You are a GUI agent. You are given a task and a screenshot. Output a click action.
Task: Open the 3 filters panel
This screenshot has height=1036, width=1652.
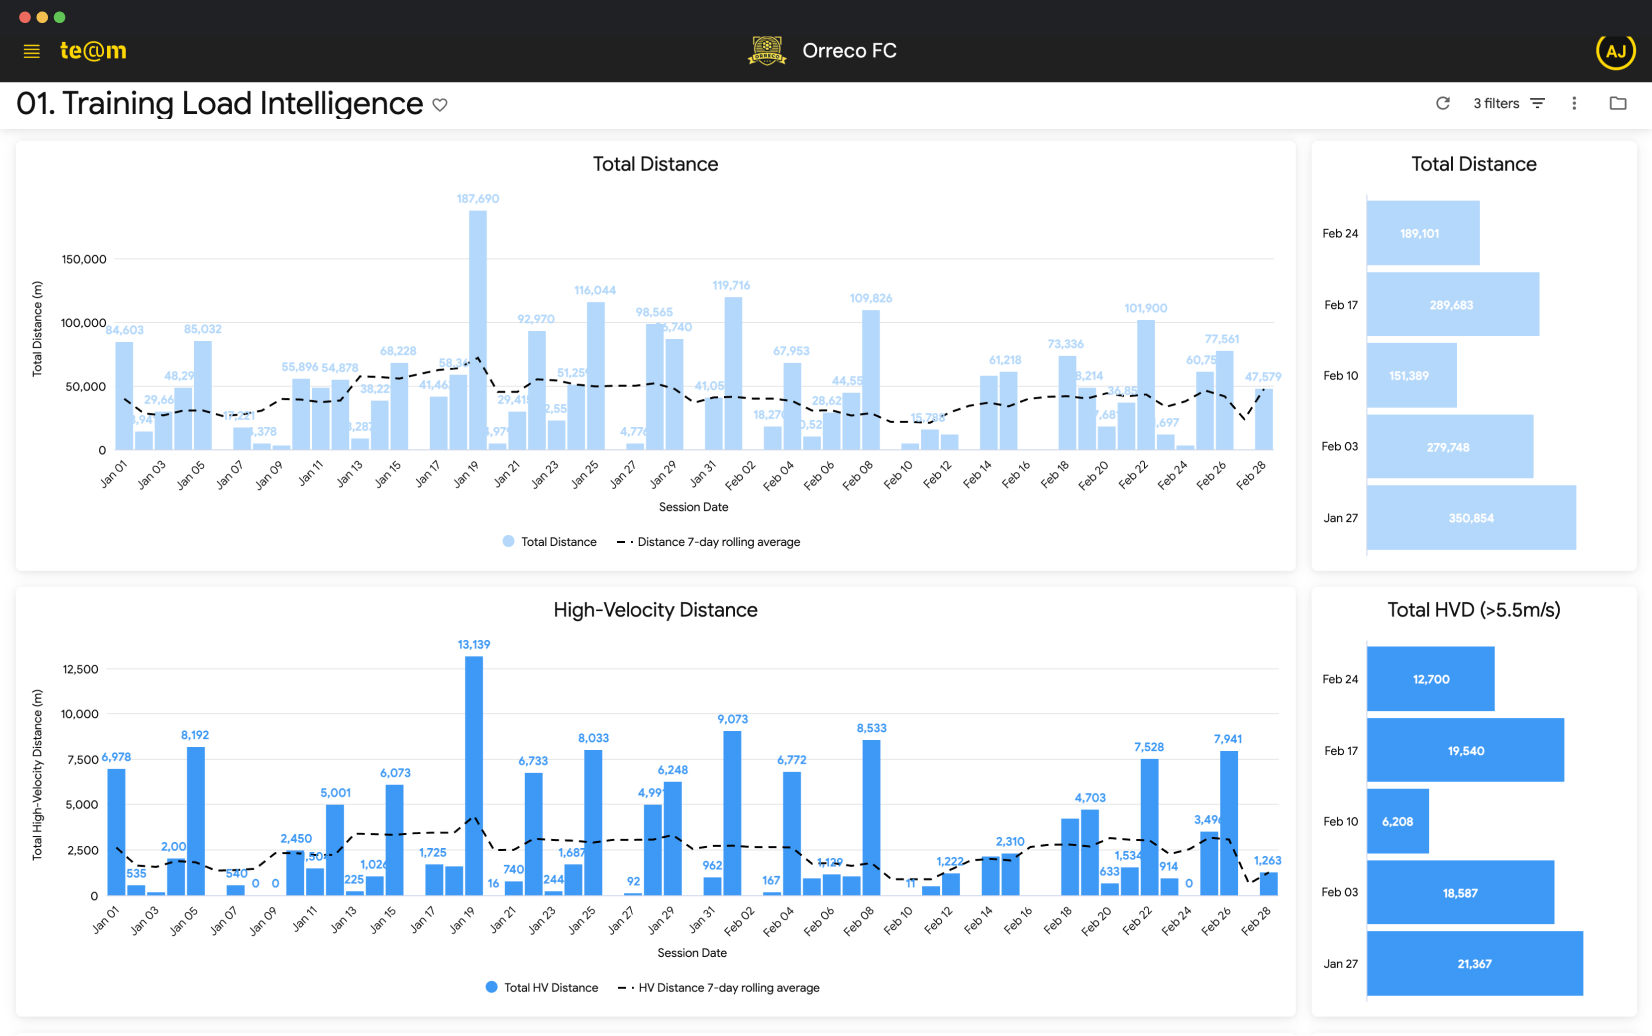(1497, 103)
